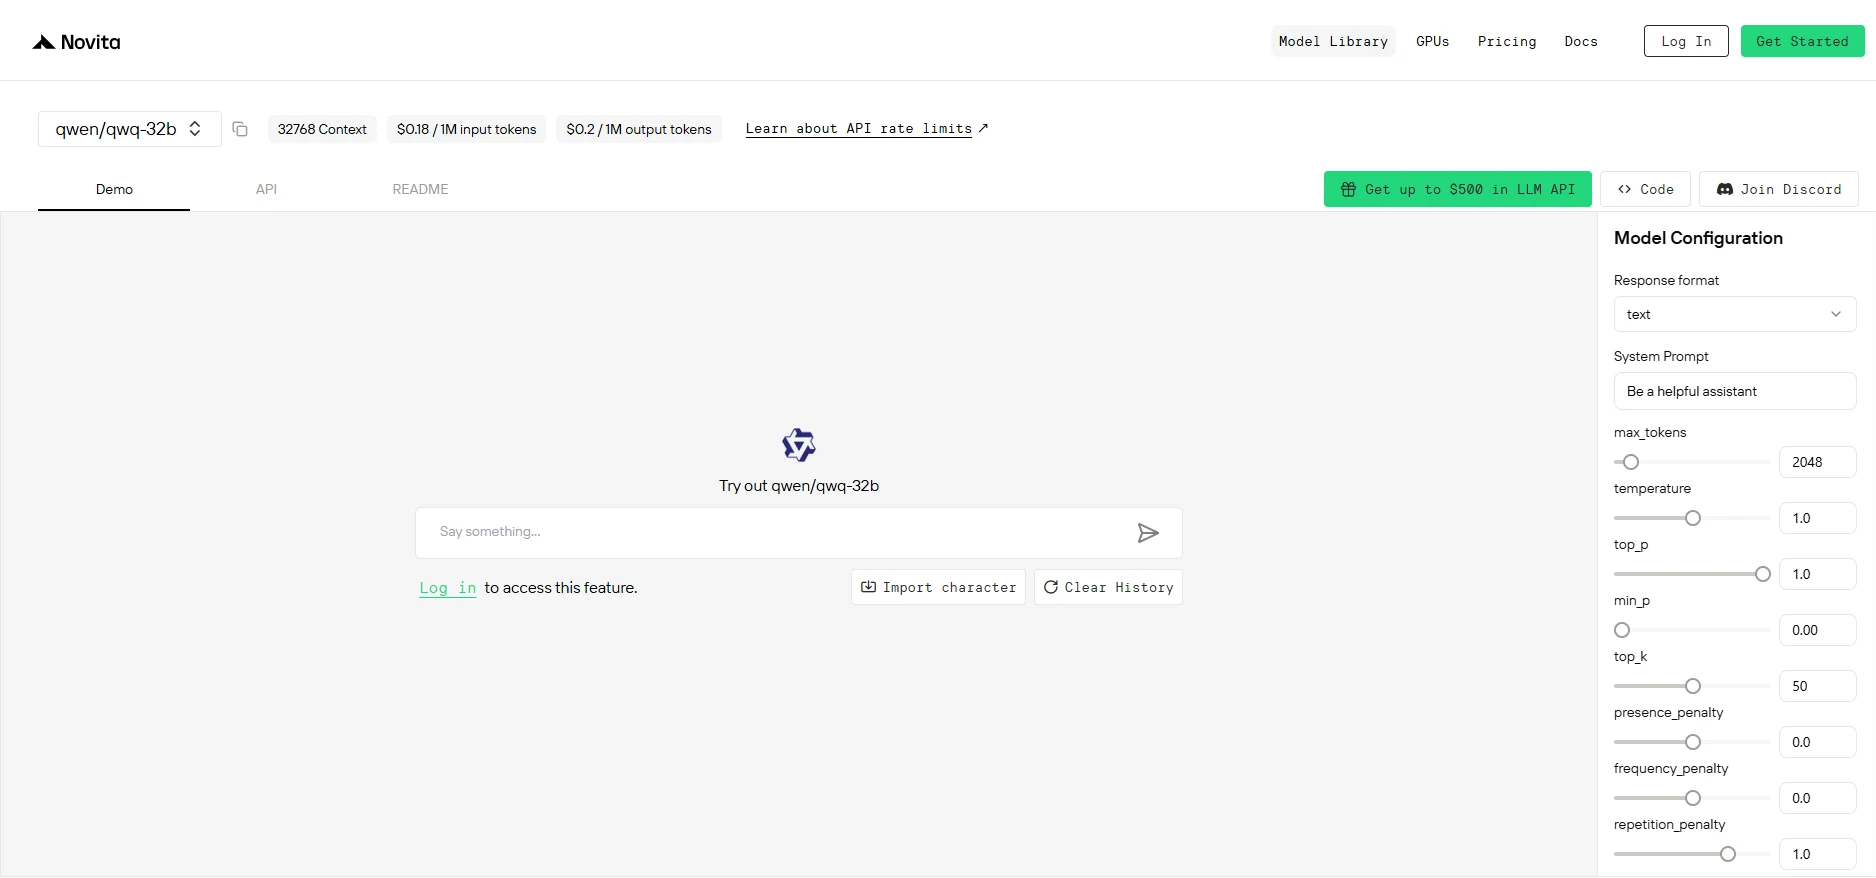Adjust the max_tokens slider handle
Screen dimensions: 1876x878
[1631, 462]
